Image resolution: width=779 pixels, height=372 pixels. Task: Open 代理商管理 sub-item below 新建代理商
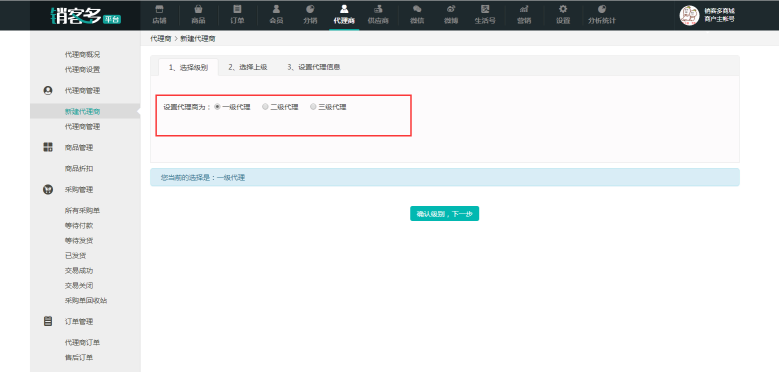[82, 127]
